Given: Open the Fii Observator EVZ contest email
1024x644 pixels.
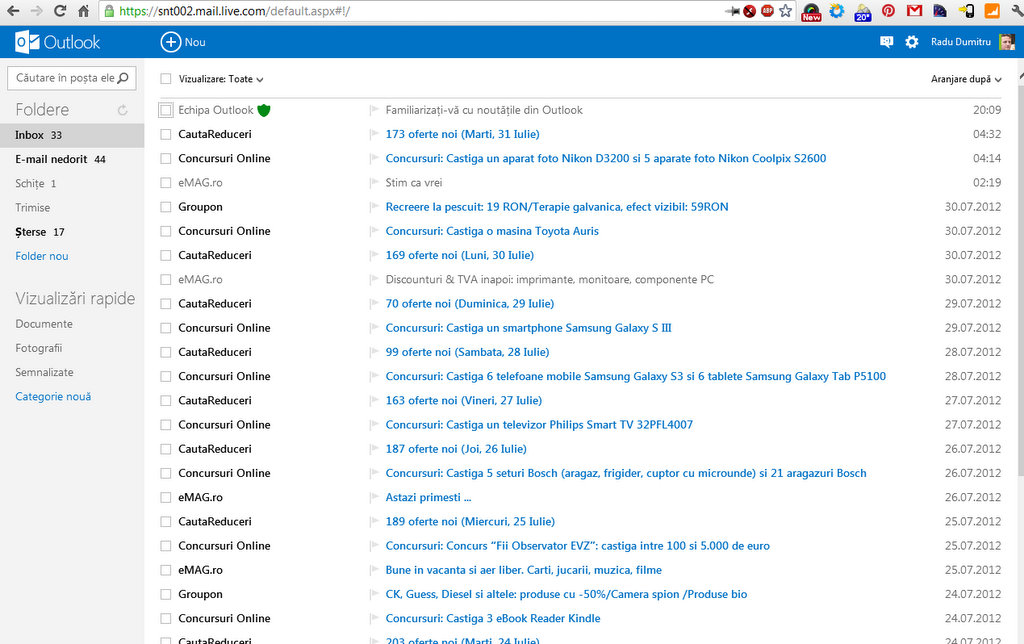Looking at the screenshot, I should pyautogui.click(x=577, y=545).
